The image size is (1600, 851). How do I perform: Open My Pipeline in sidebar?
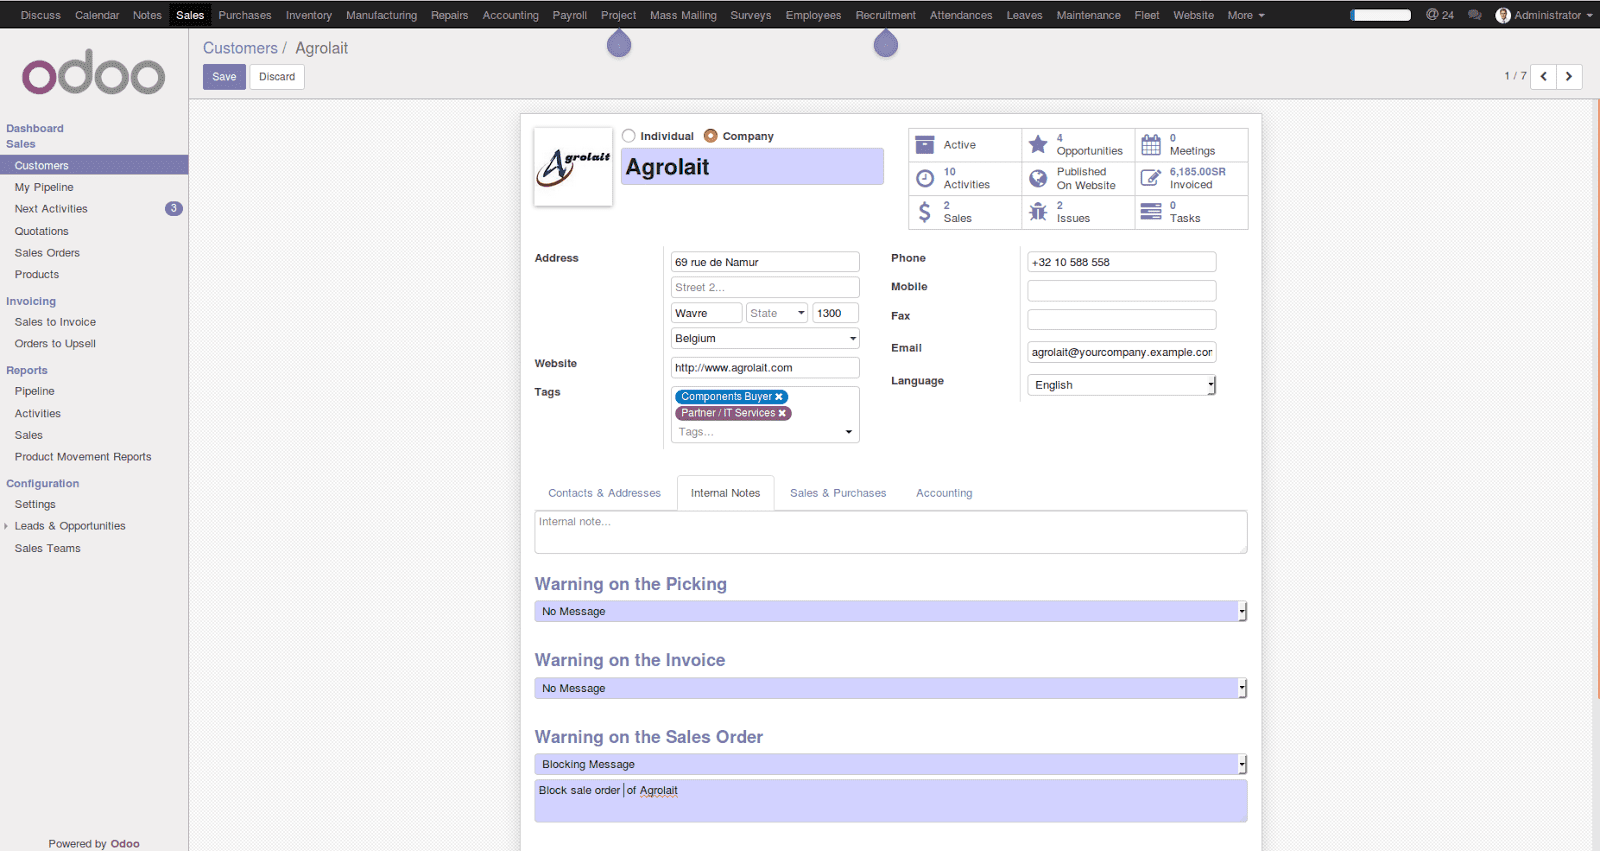(x=44, y=187)
